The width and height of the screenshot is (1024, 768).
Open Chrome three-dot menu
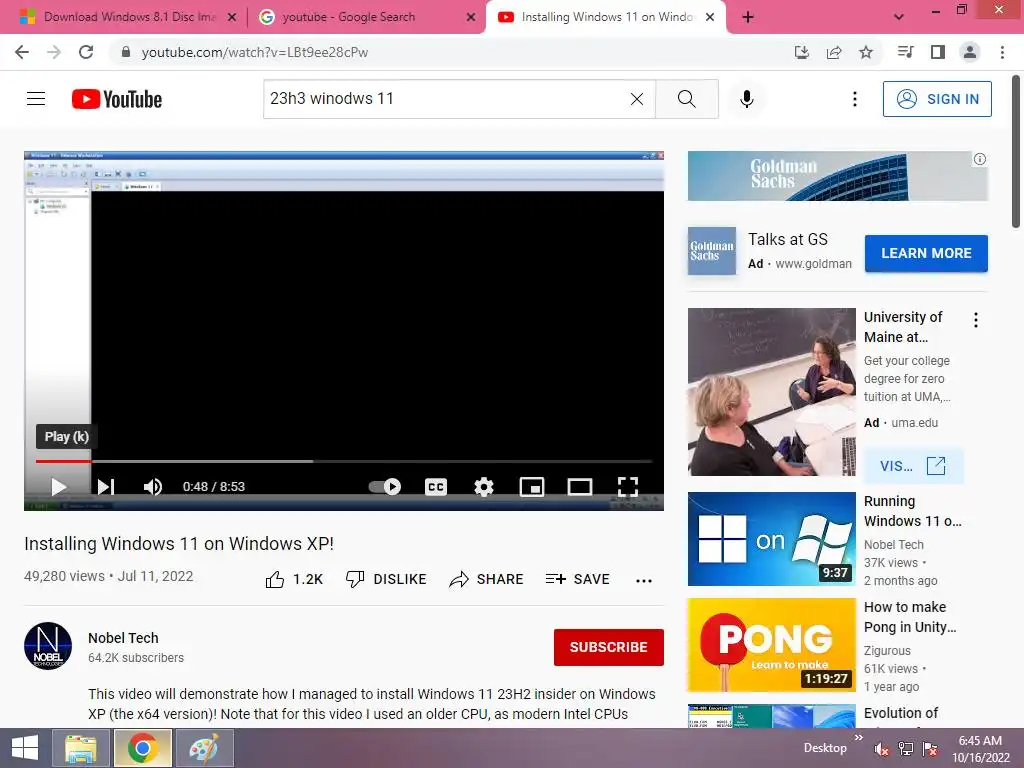point(1002,52)
